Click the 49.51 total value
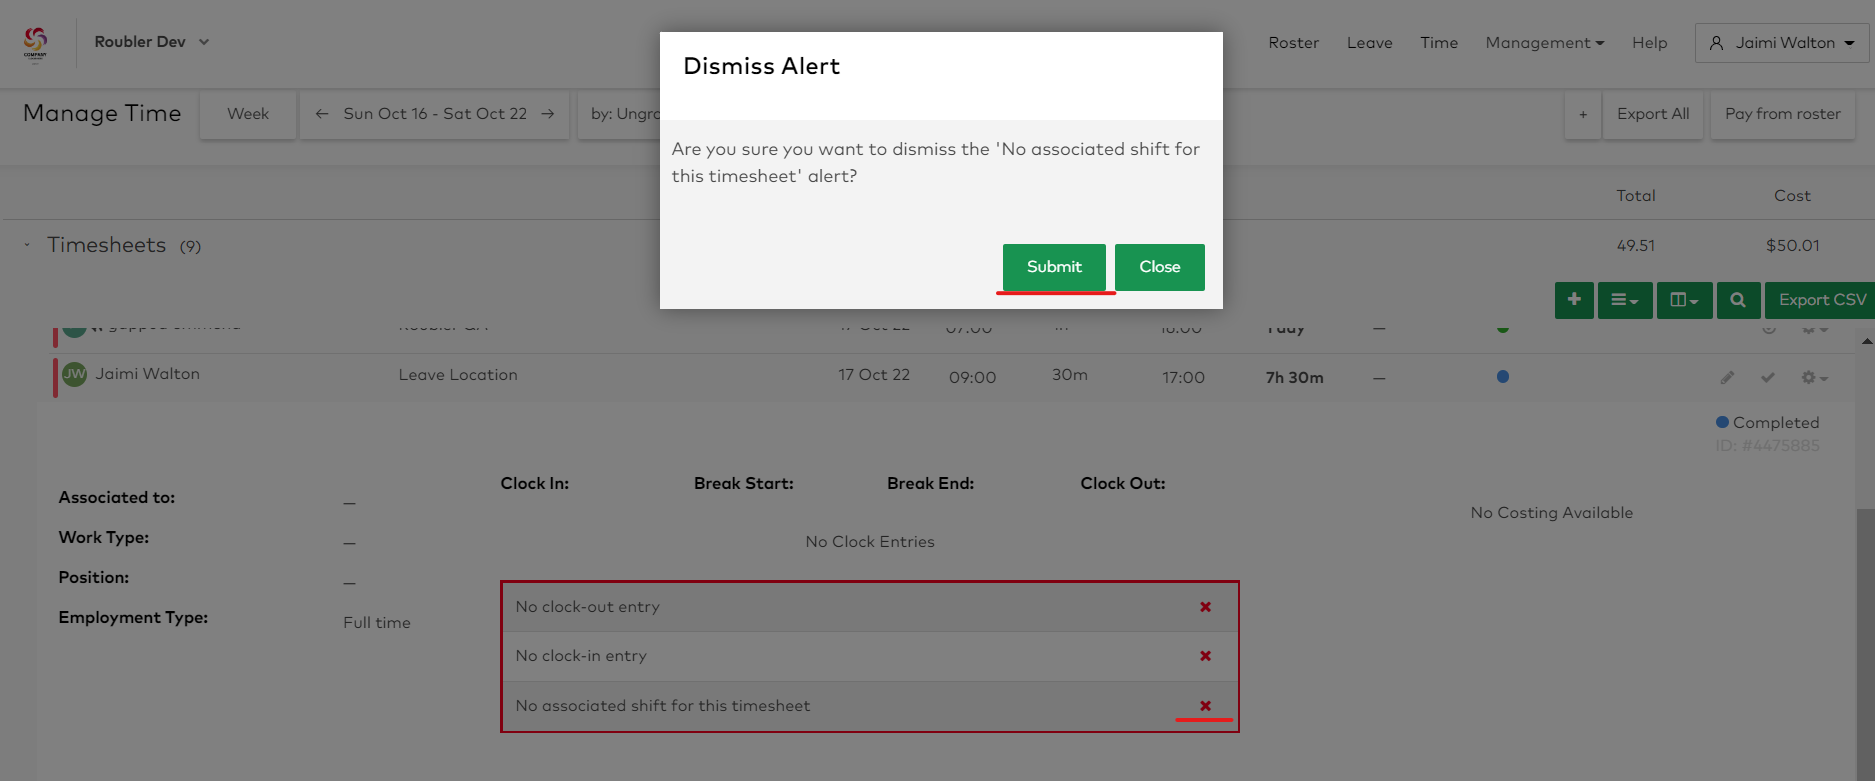The width and height of the screenshot is (1875, 781). coord(1636,246)
